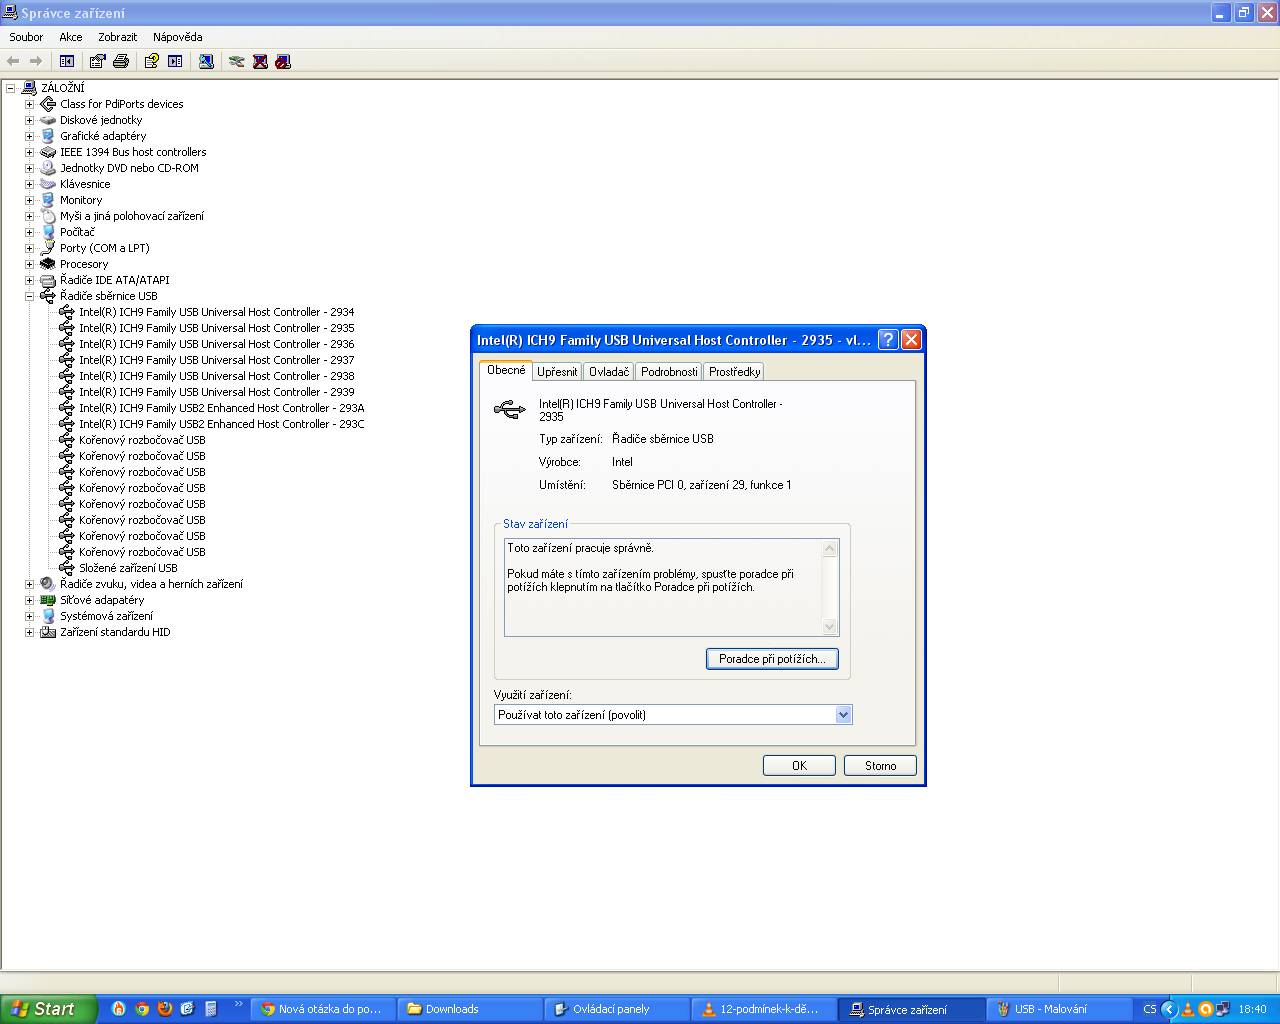Expand the Jednotky DVD nebo CD-ROM category
The image size is (1280, 1024).
29,168
